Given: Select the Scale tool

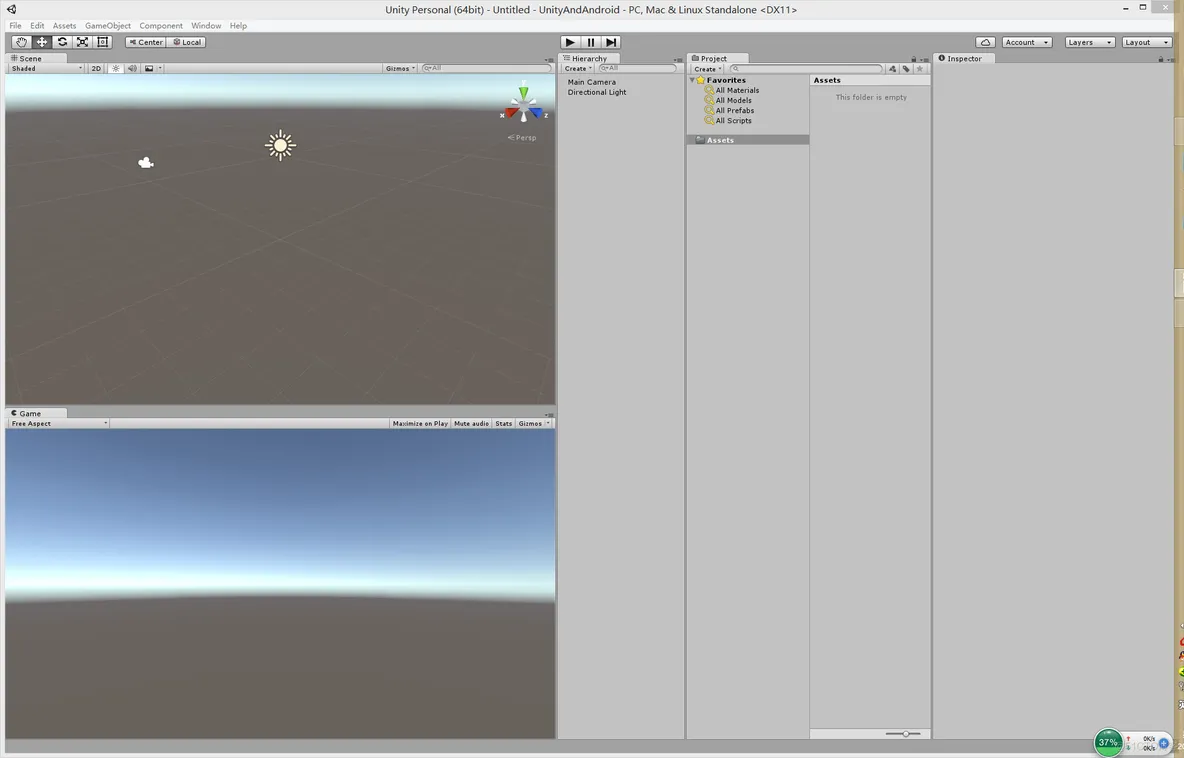Looking at the screenshot, I should tap(82, 42).
